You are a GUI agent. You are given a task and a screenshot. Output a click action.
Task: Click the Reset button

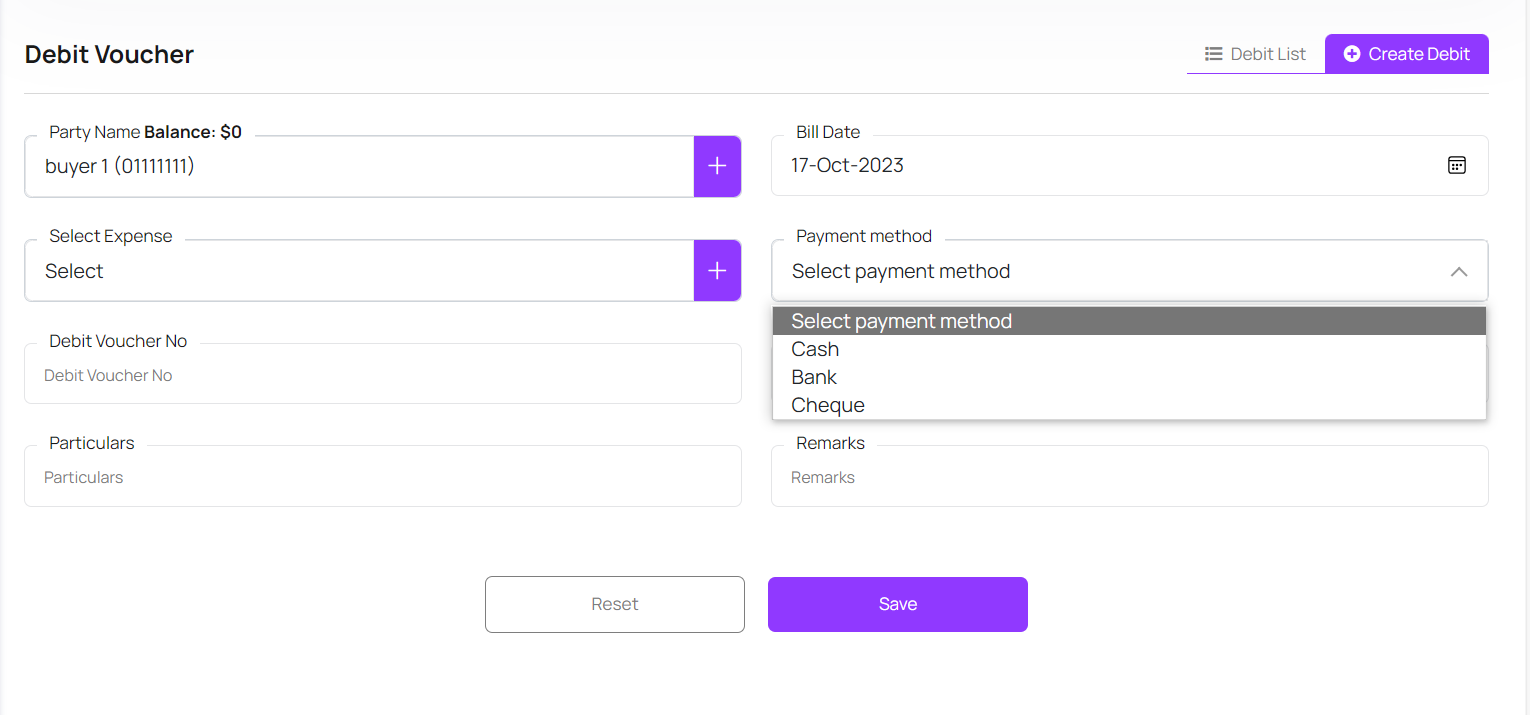point(614,604)
